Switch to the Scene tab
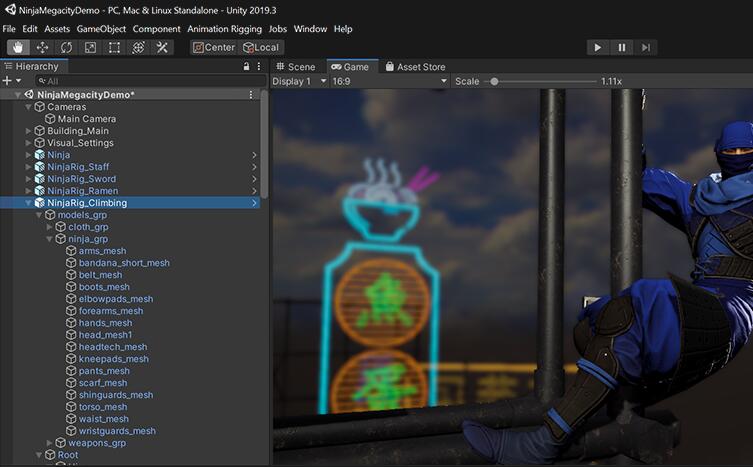Image resolution: width=753 pixels, height=467 pixels. pyautogui.click(x=296, y=67)
